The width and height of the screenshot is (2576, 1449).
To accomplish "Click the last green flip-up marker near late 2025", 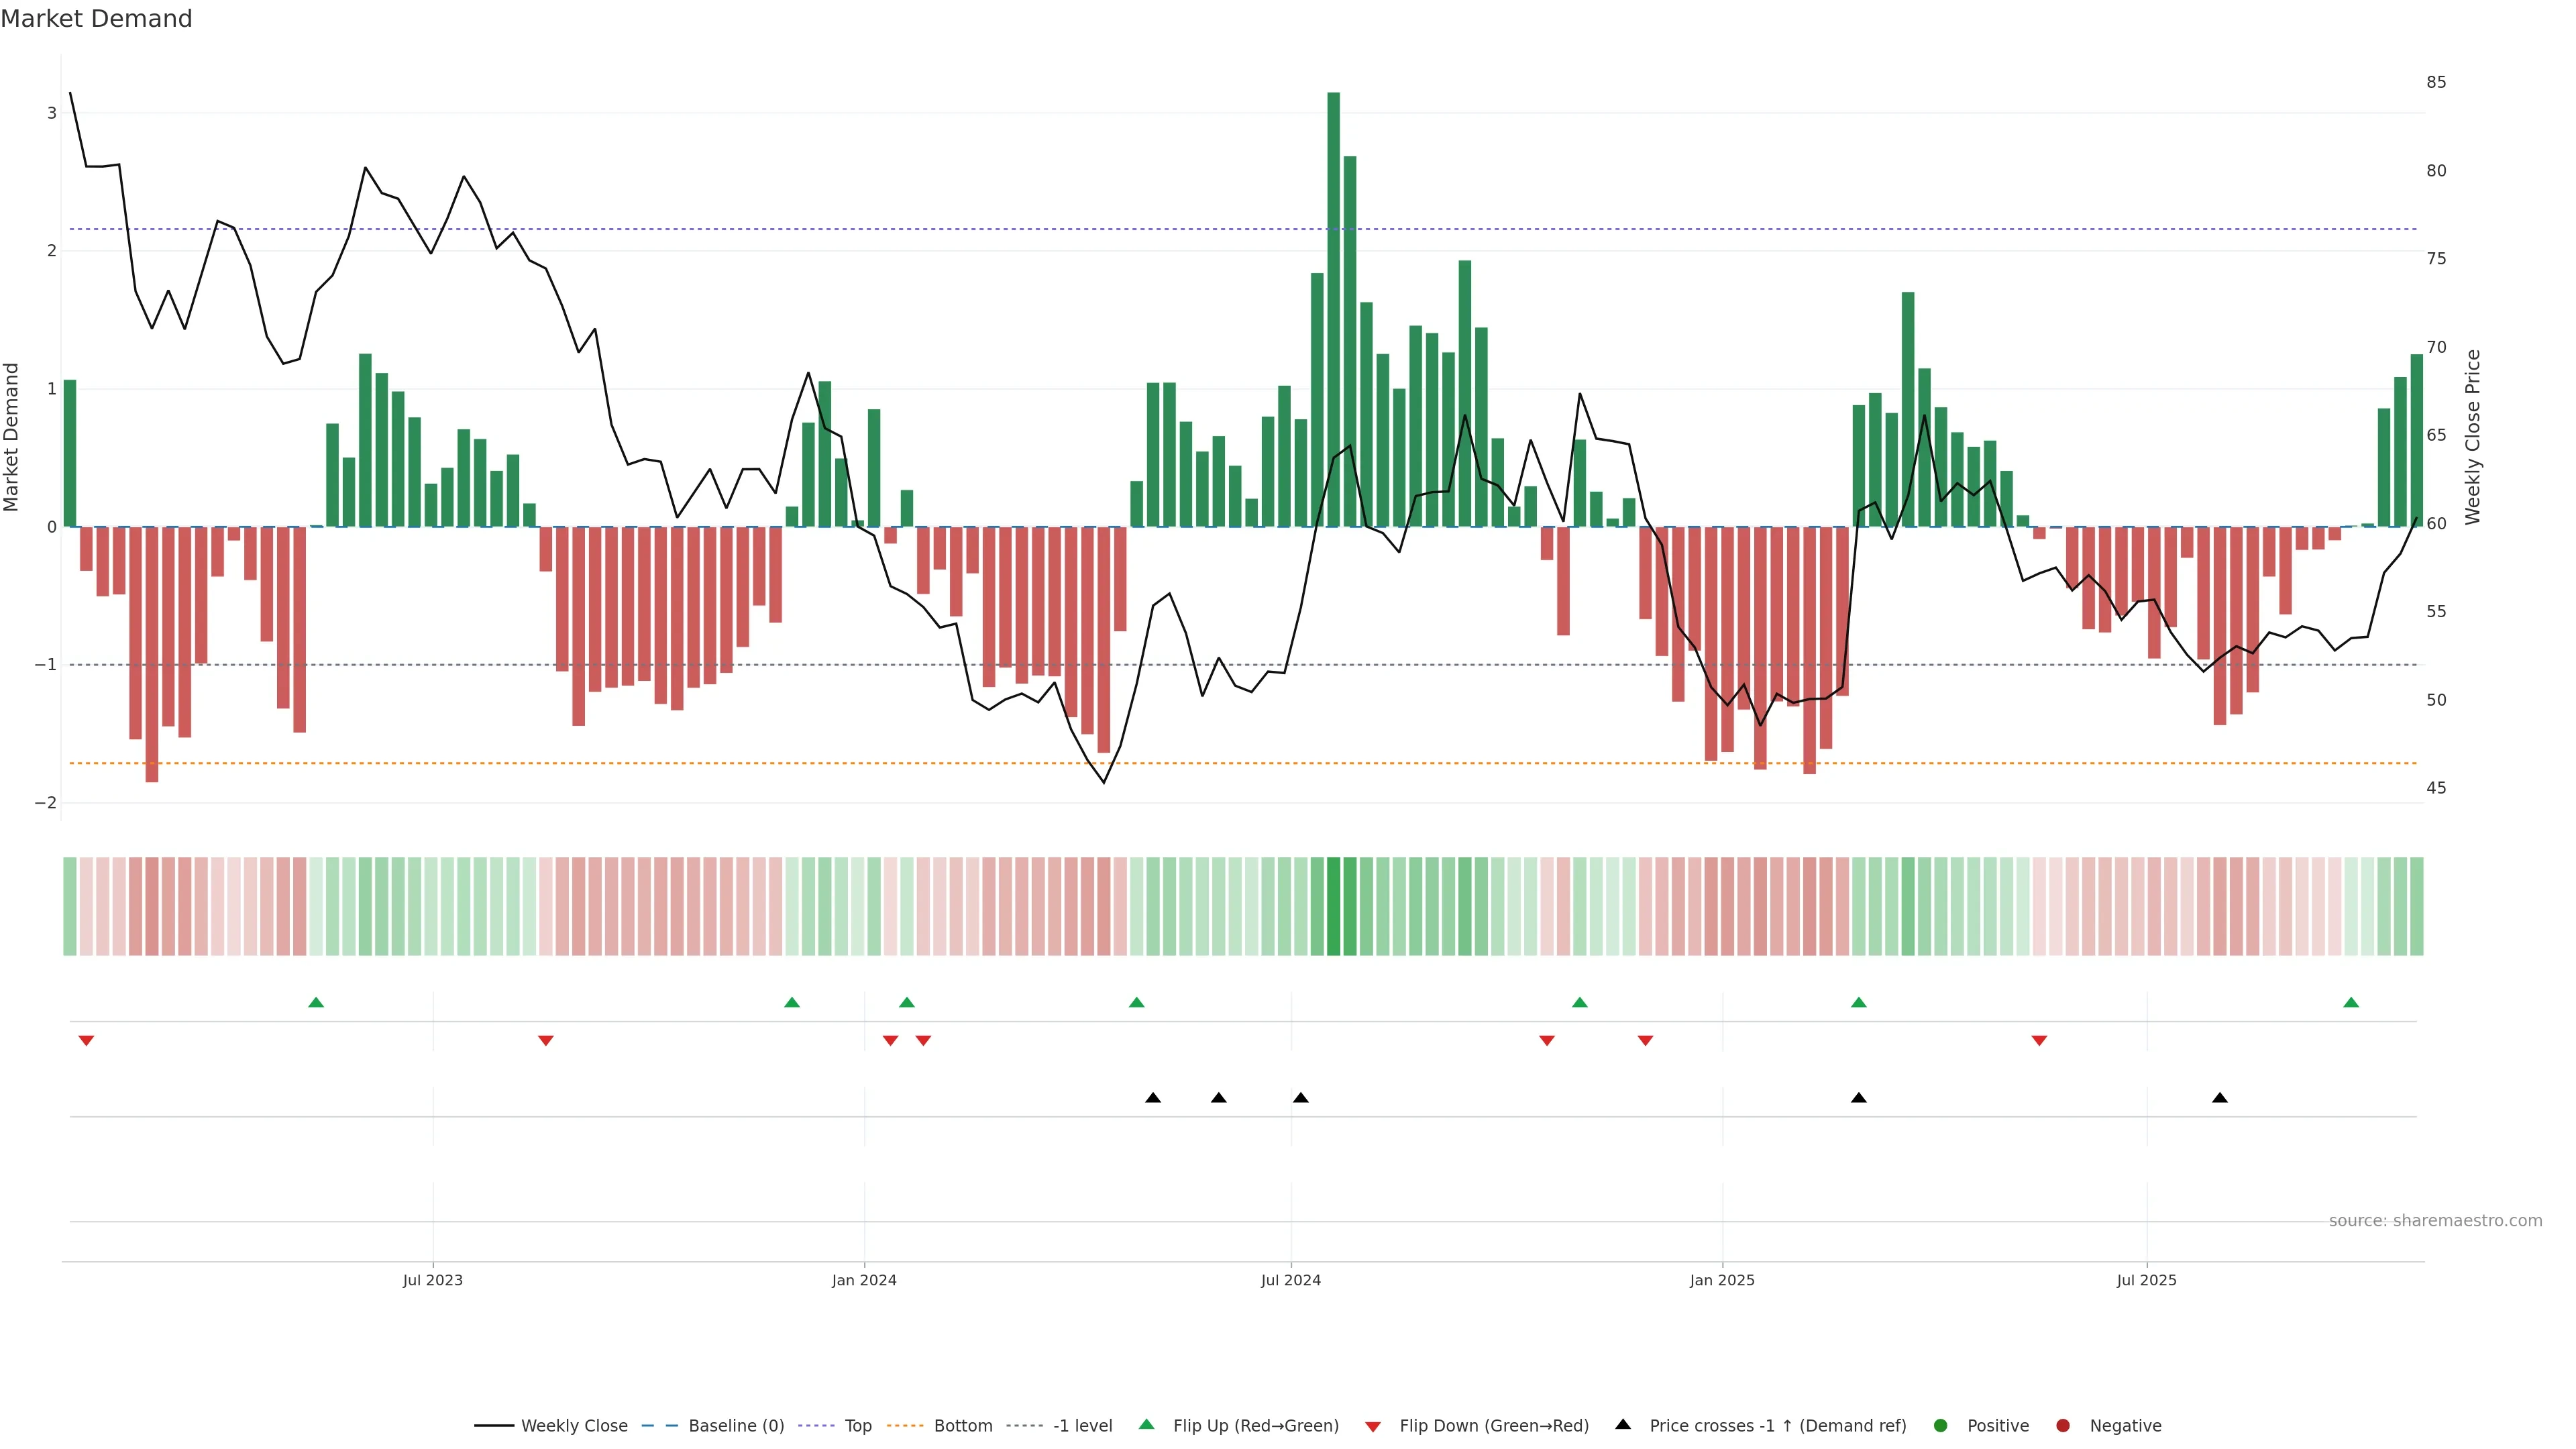I will tap(2351, 1002).
